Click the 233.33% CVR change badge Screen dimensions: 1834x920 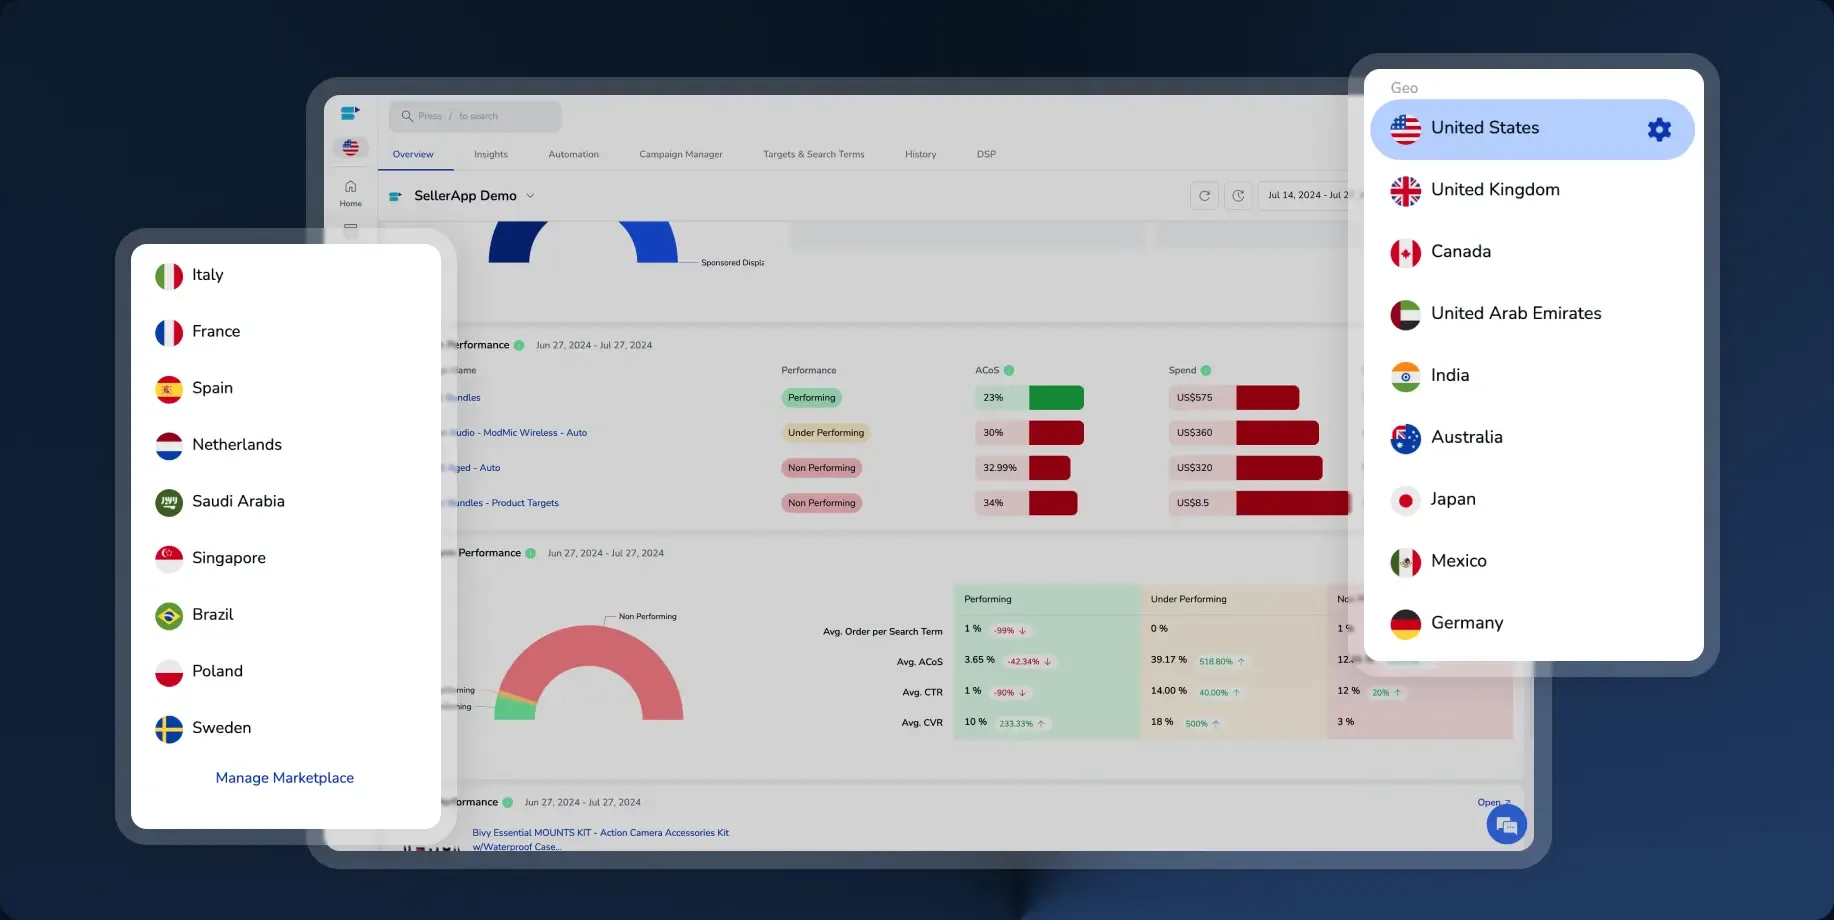[x=1022, y=724]
